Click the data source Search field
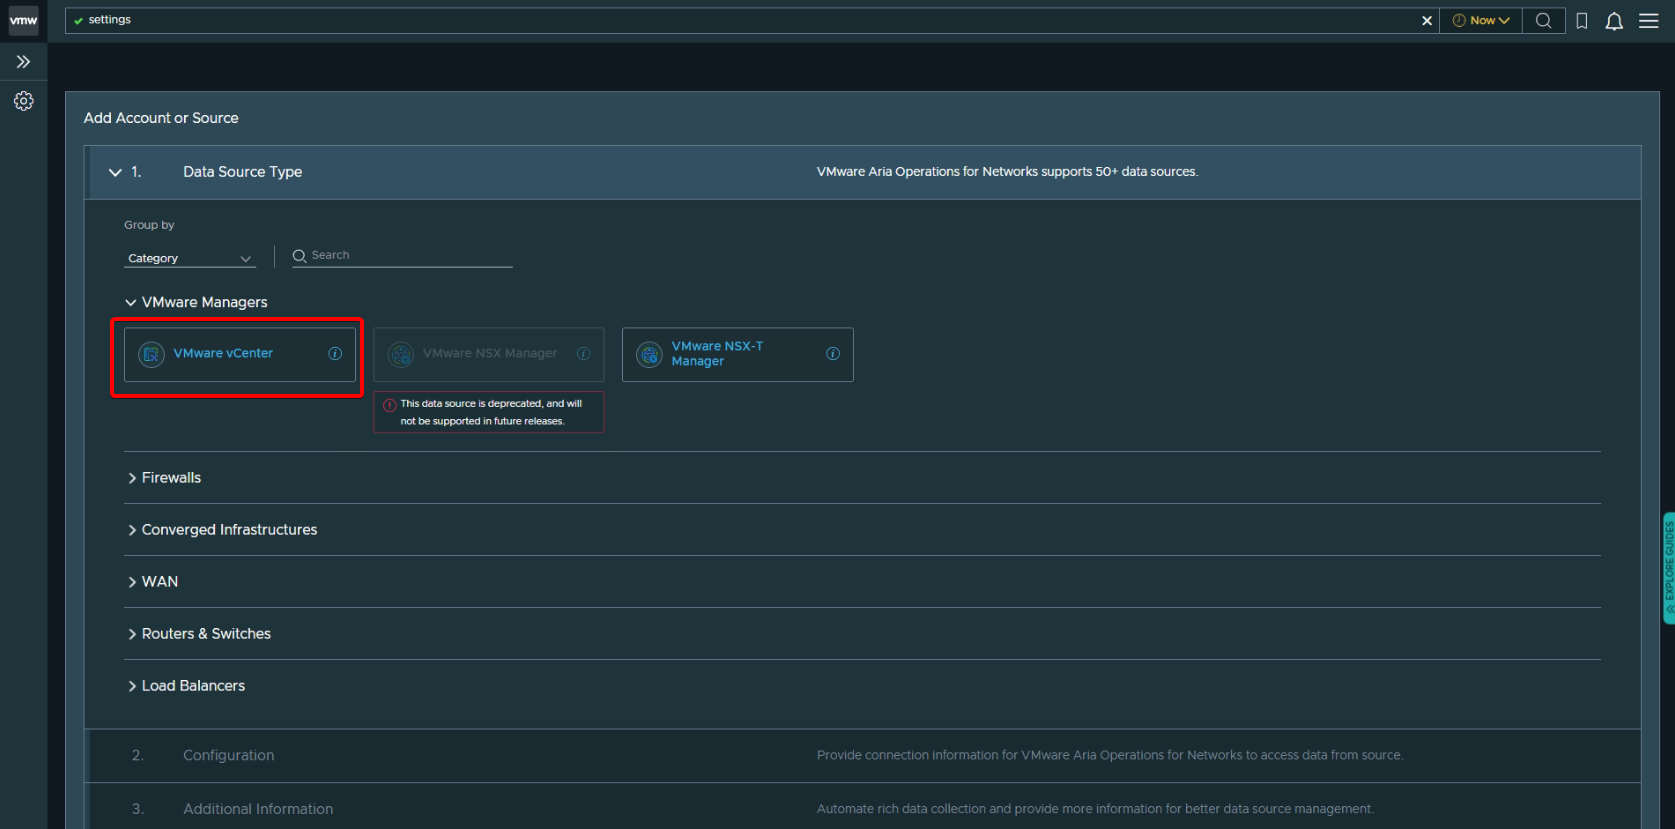This screenshot has width=1675, height=829. pos(410,256)
